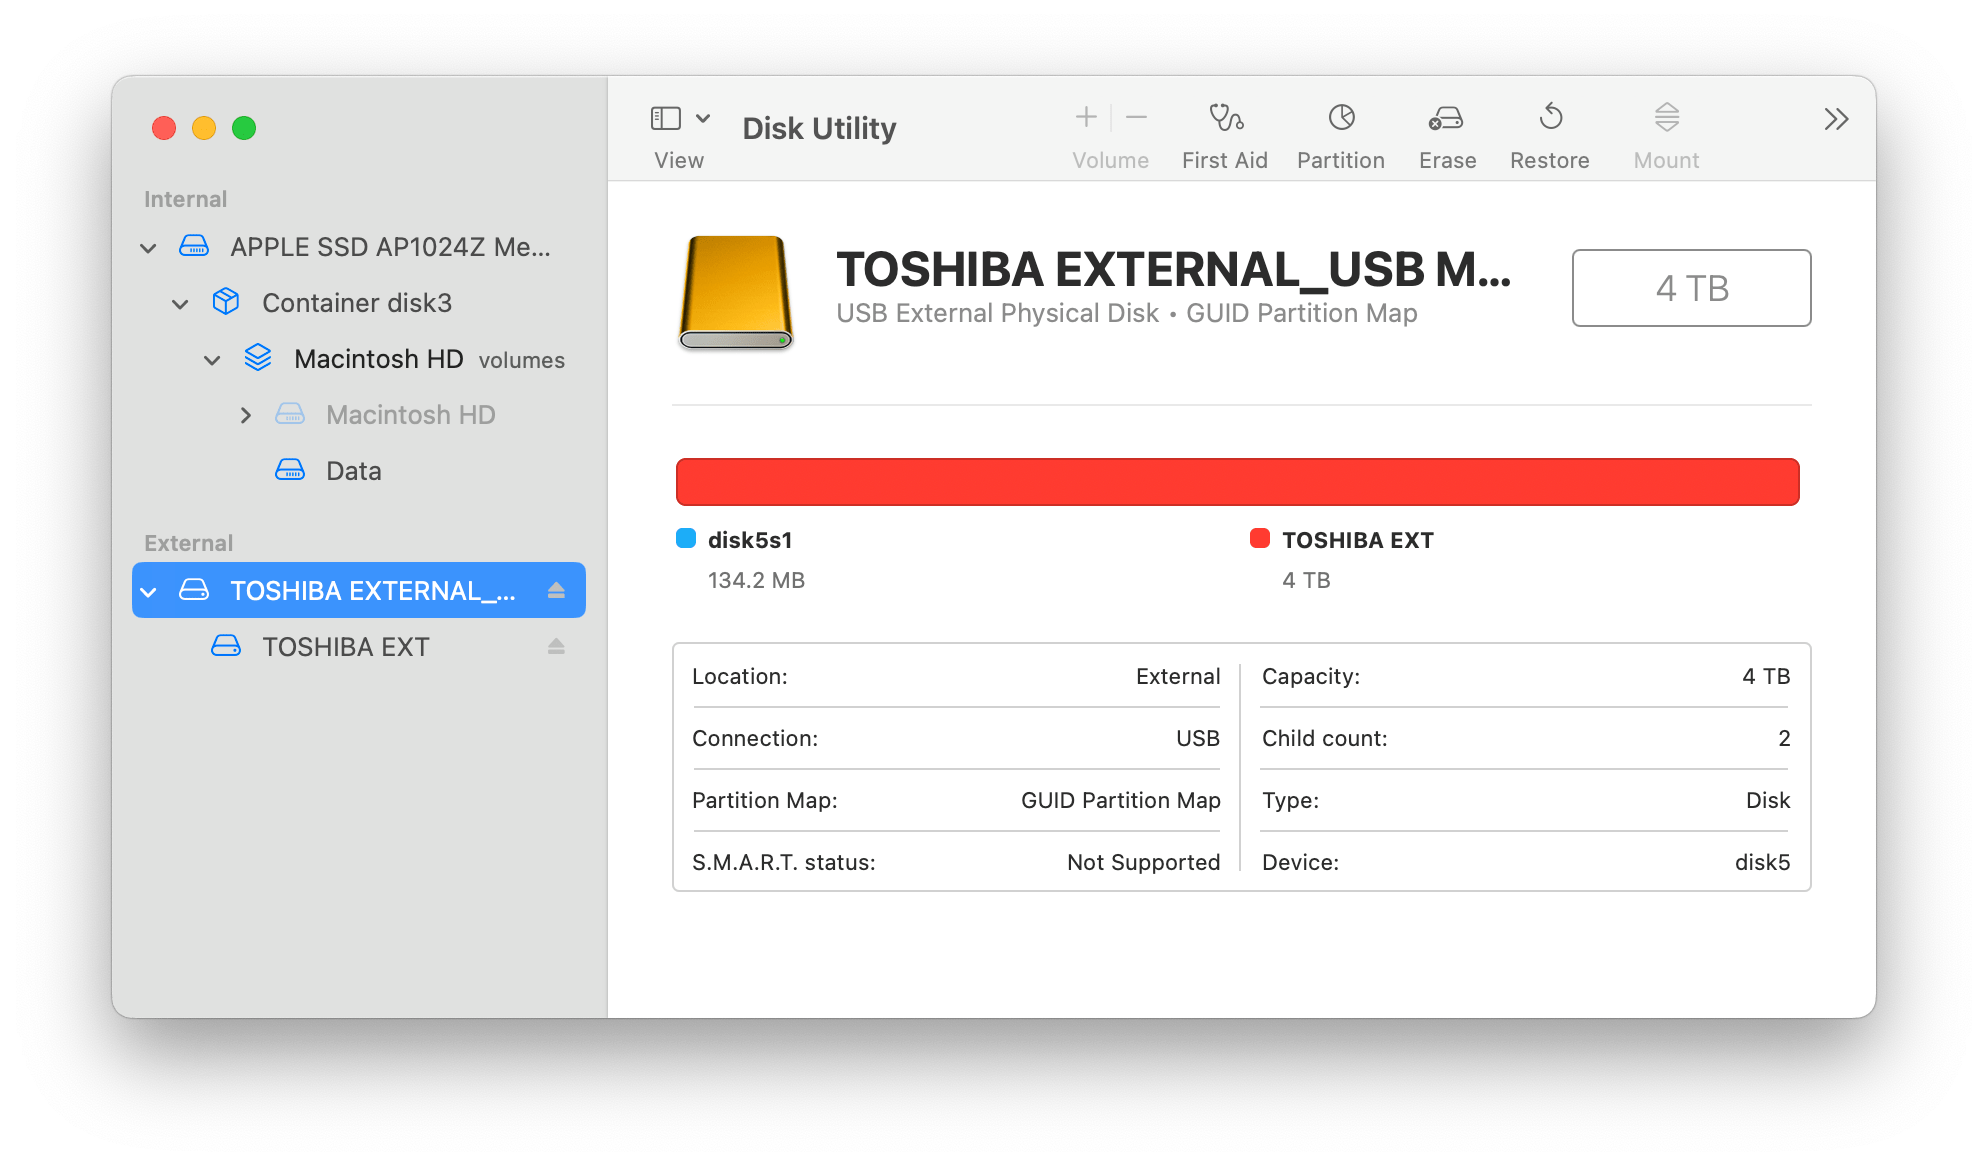Click the View label in toolbar
Image resolution: width=1988 pixels, height=1166 pixels.
[679, 160]
